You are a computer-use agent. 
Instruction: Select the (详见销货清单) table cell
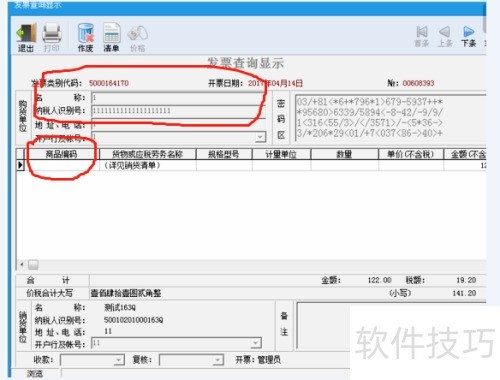147,165
